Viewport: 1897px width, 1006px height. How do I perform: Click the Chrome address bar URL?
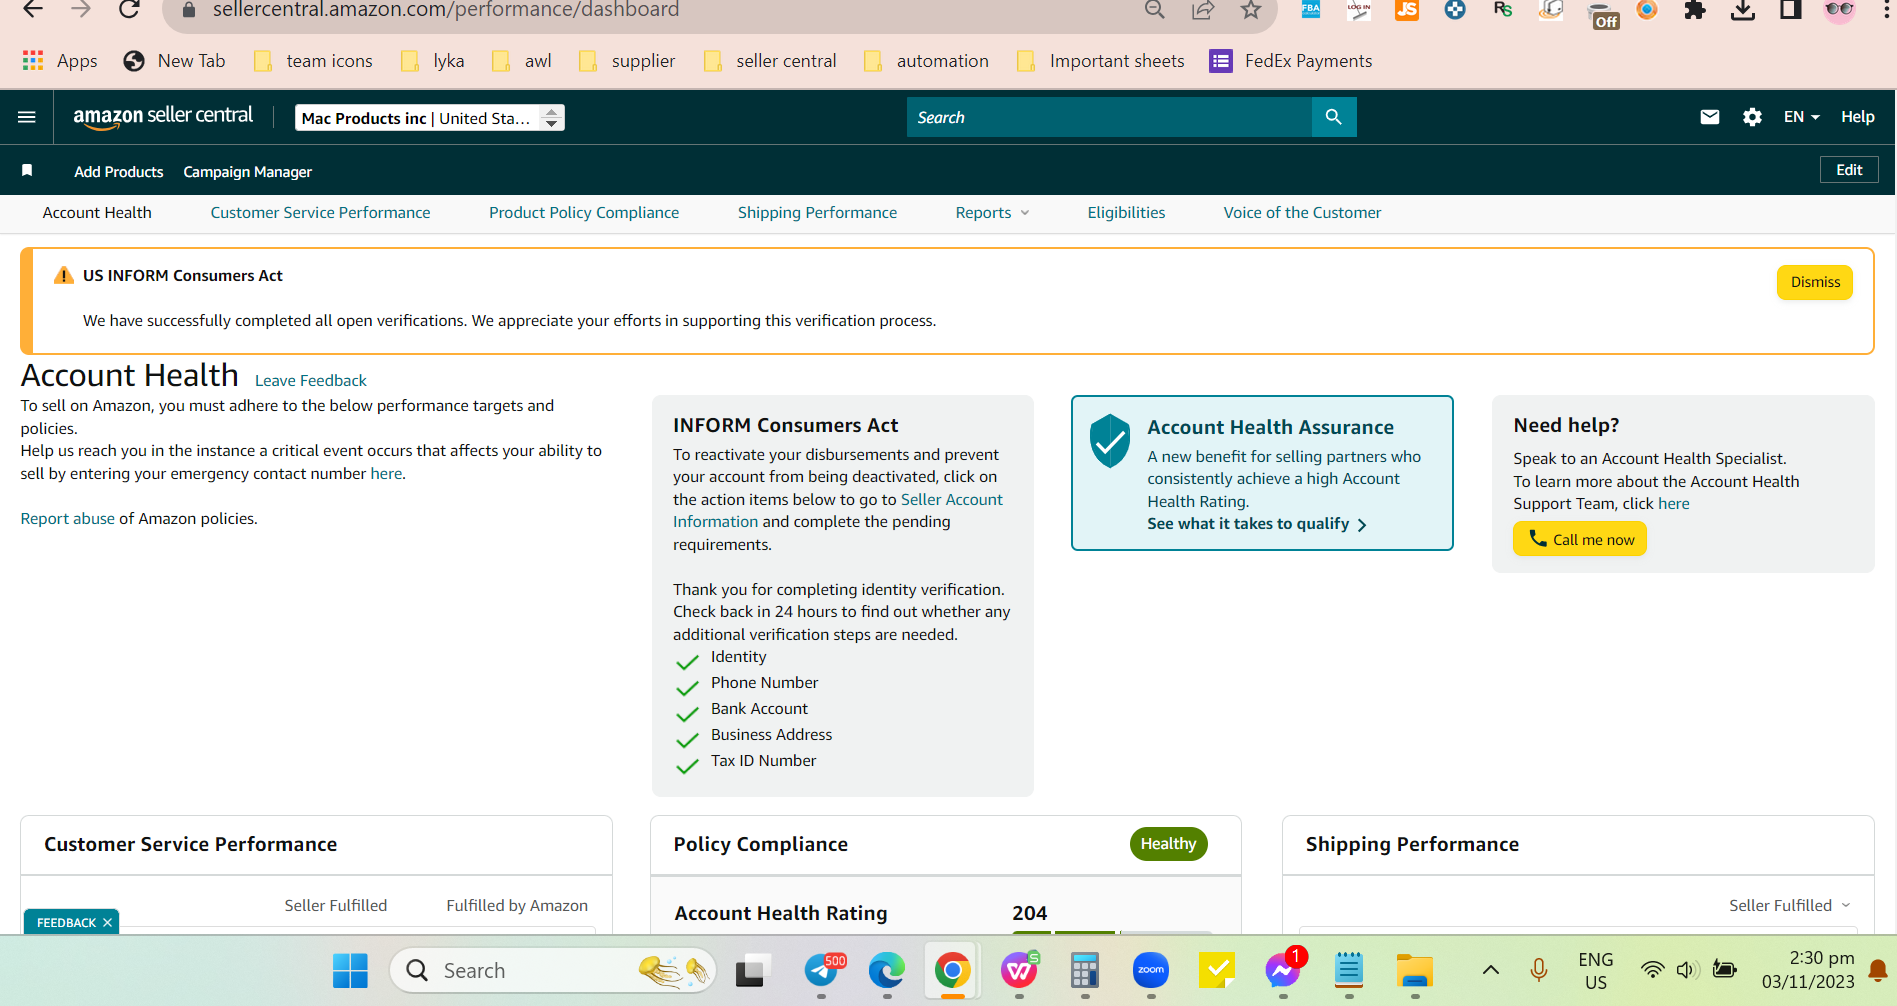tap(446, 10)
